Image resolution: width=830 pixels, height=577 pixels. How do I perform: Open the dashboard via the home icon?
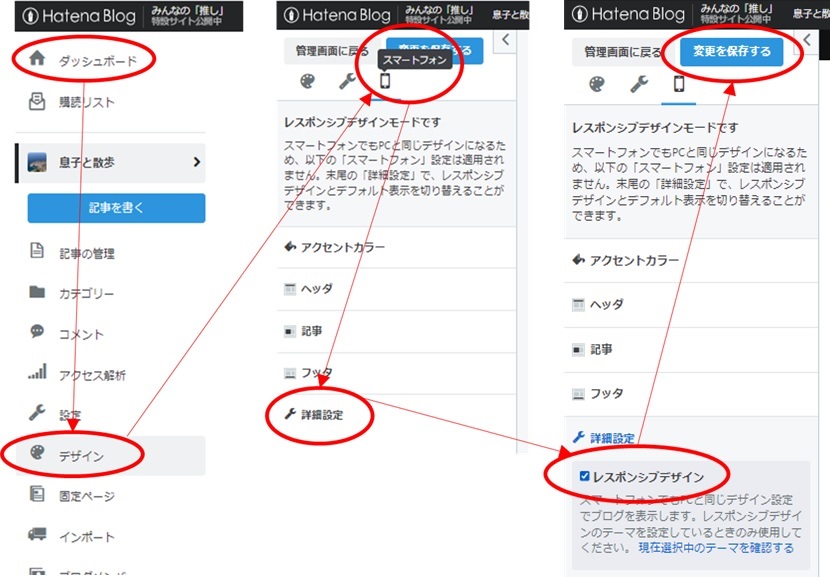37,58
